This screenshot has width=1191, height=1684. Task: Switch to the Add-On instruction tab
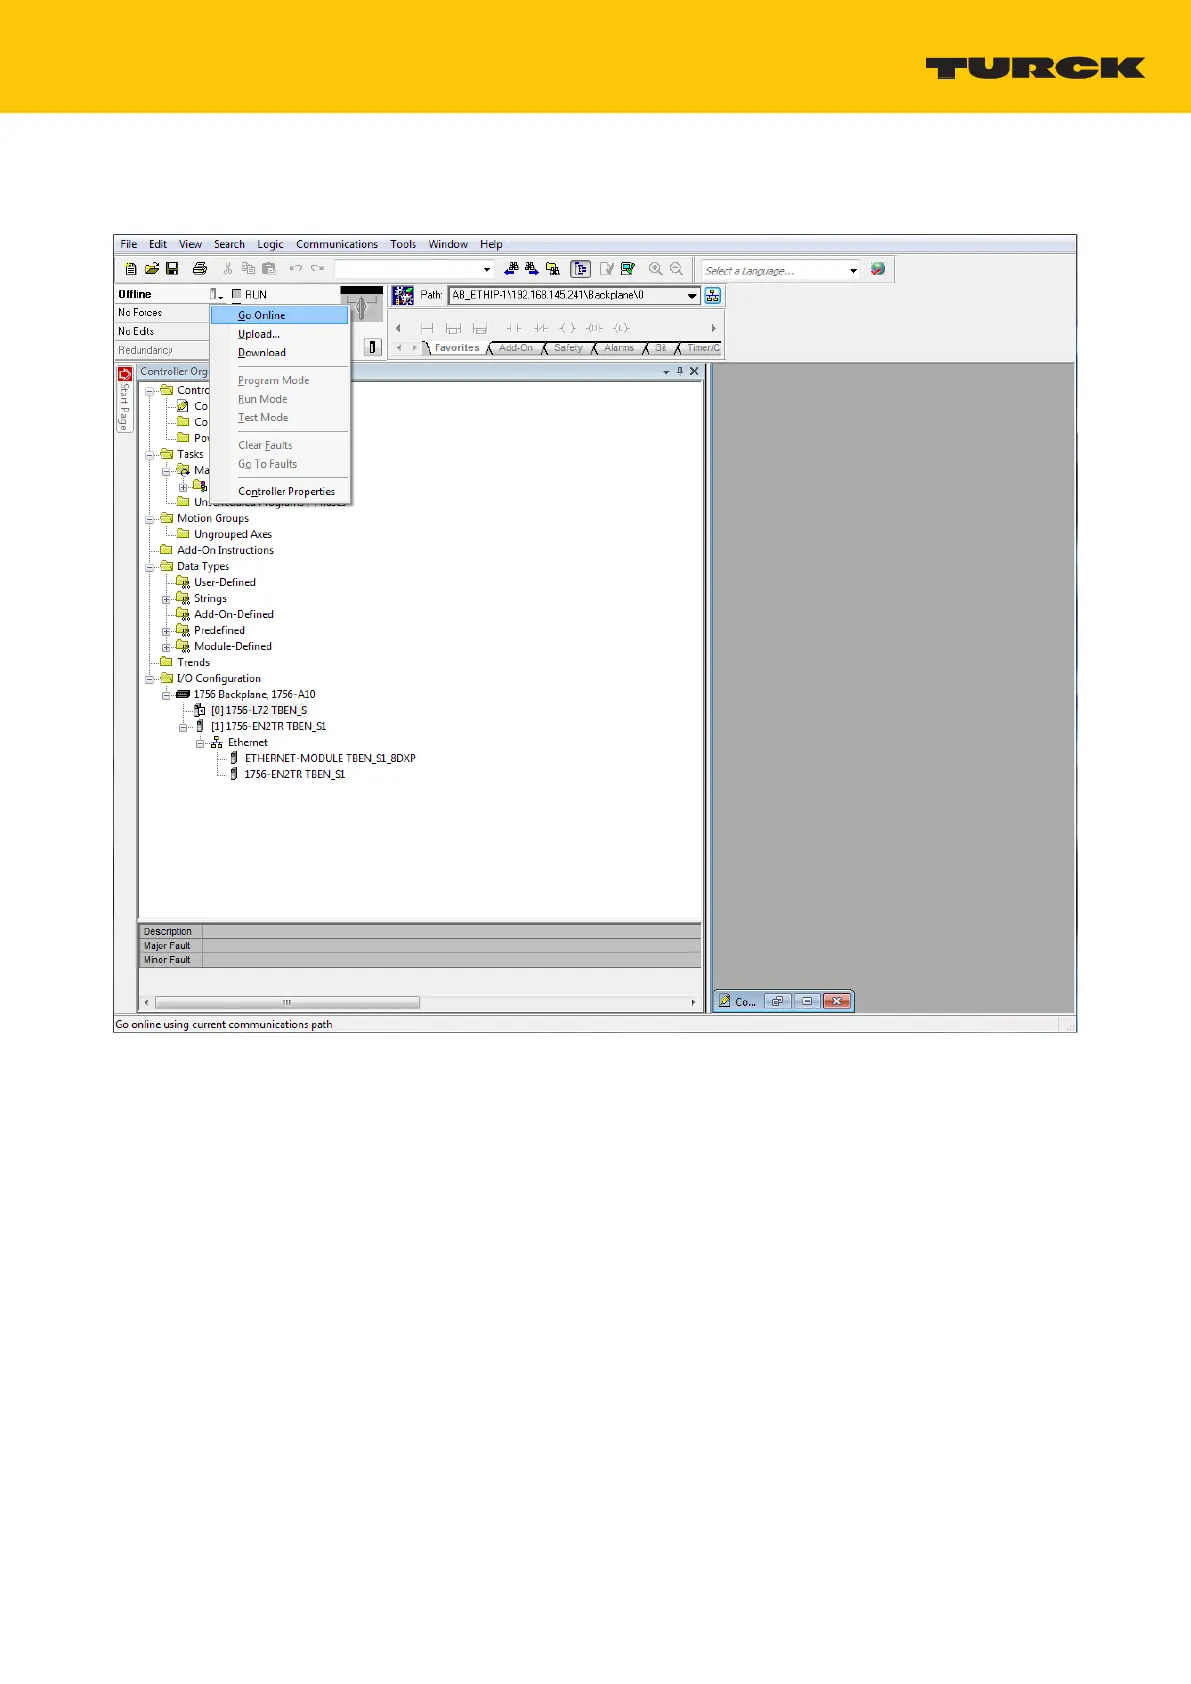point(516,348)
